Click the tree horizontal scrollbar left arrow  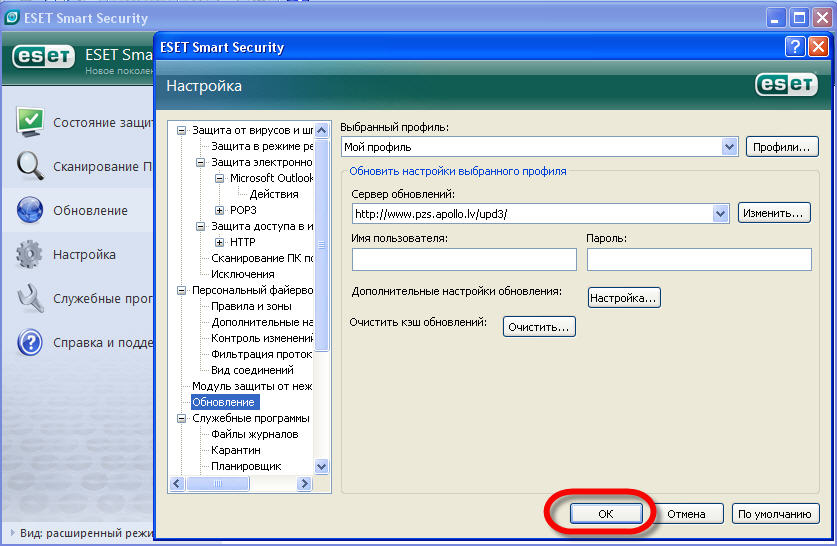point(177,484)
